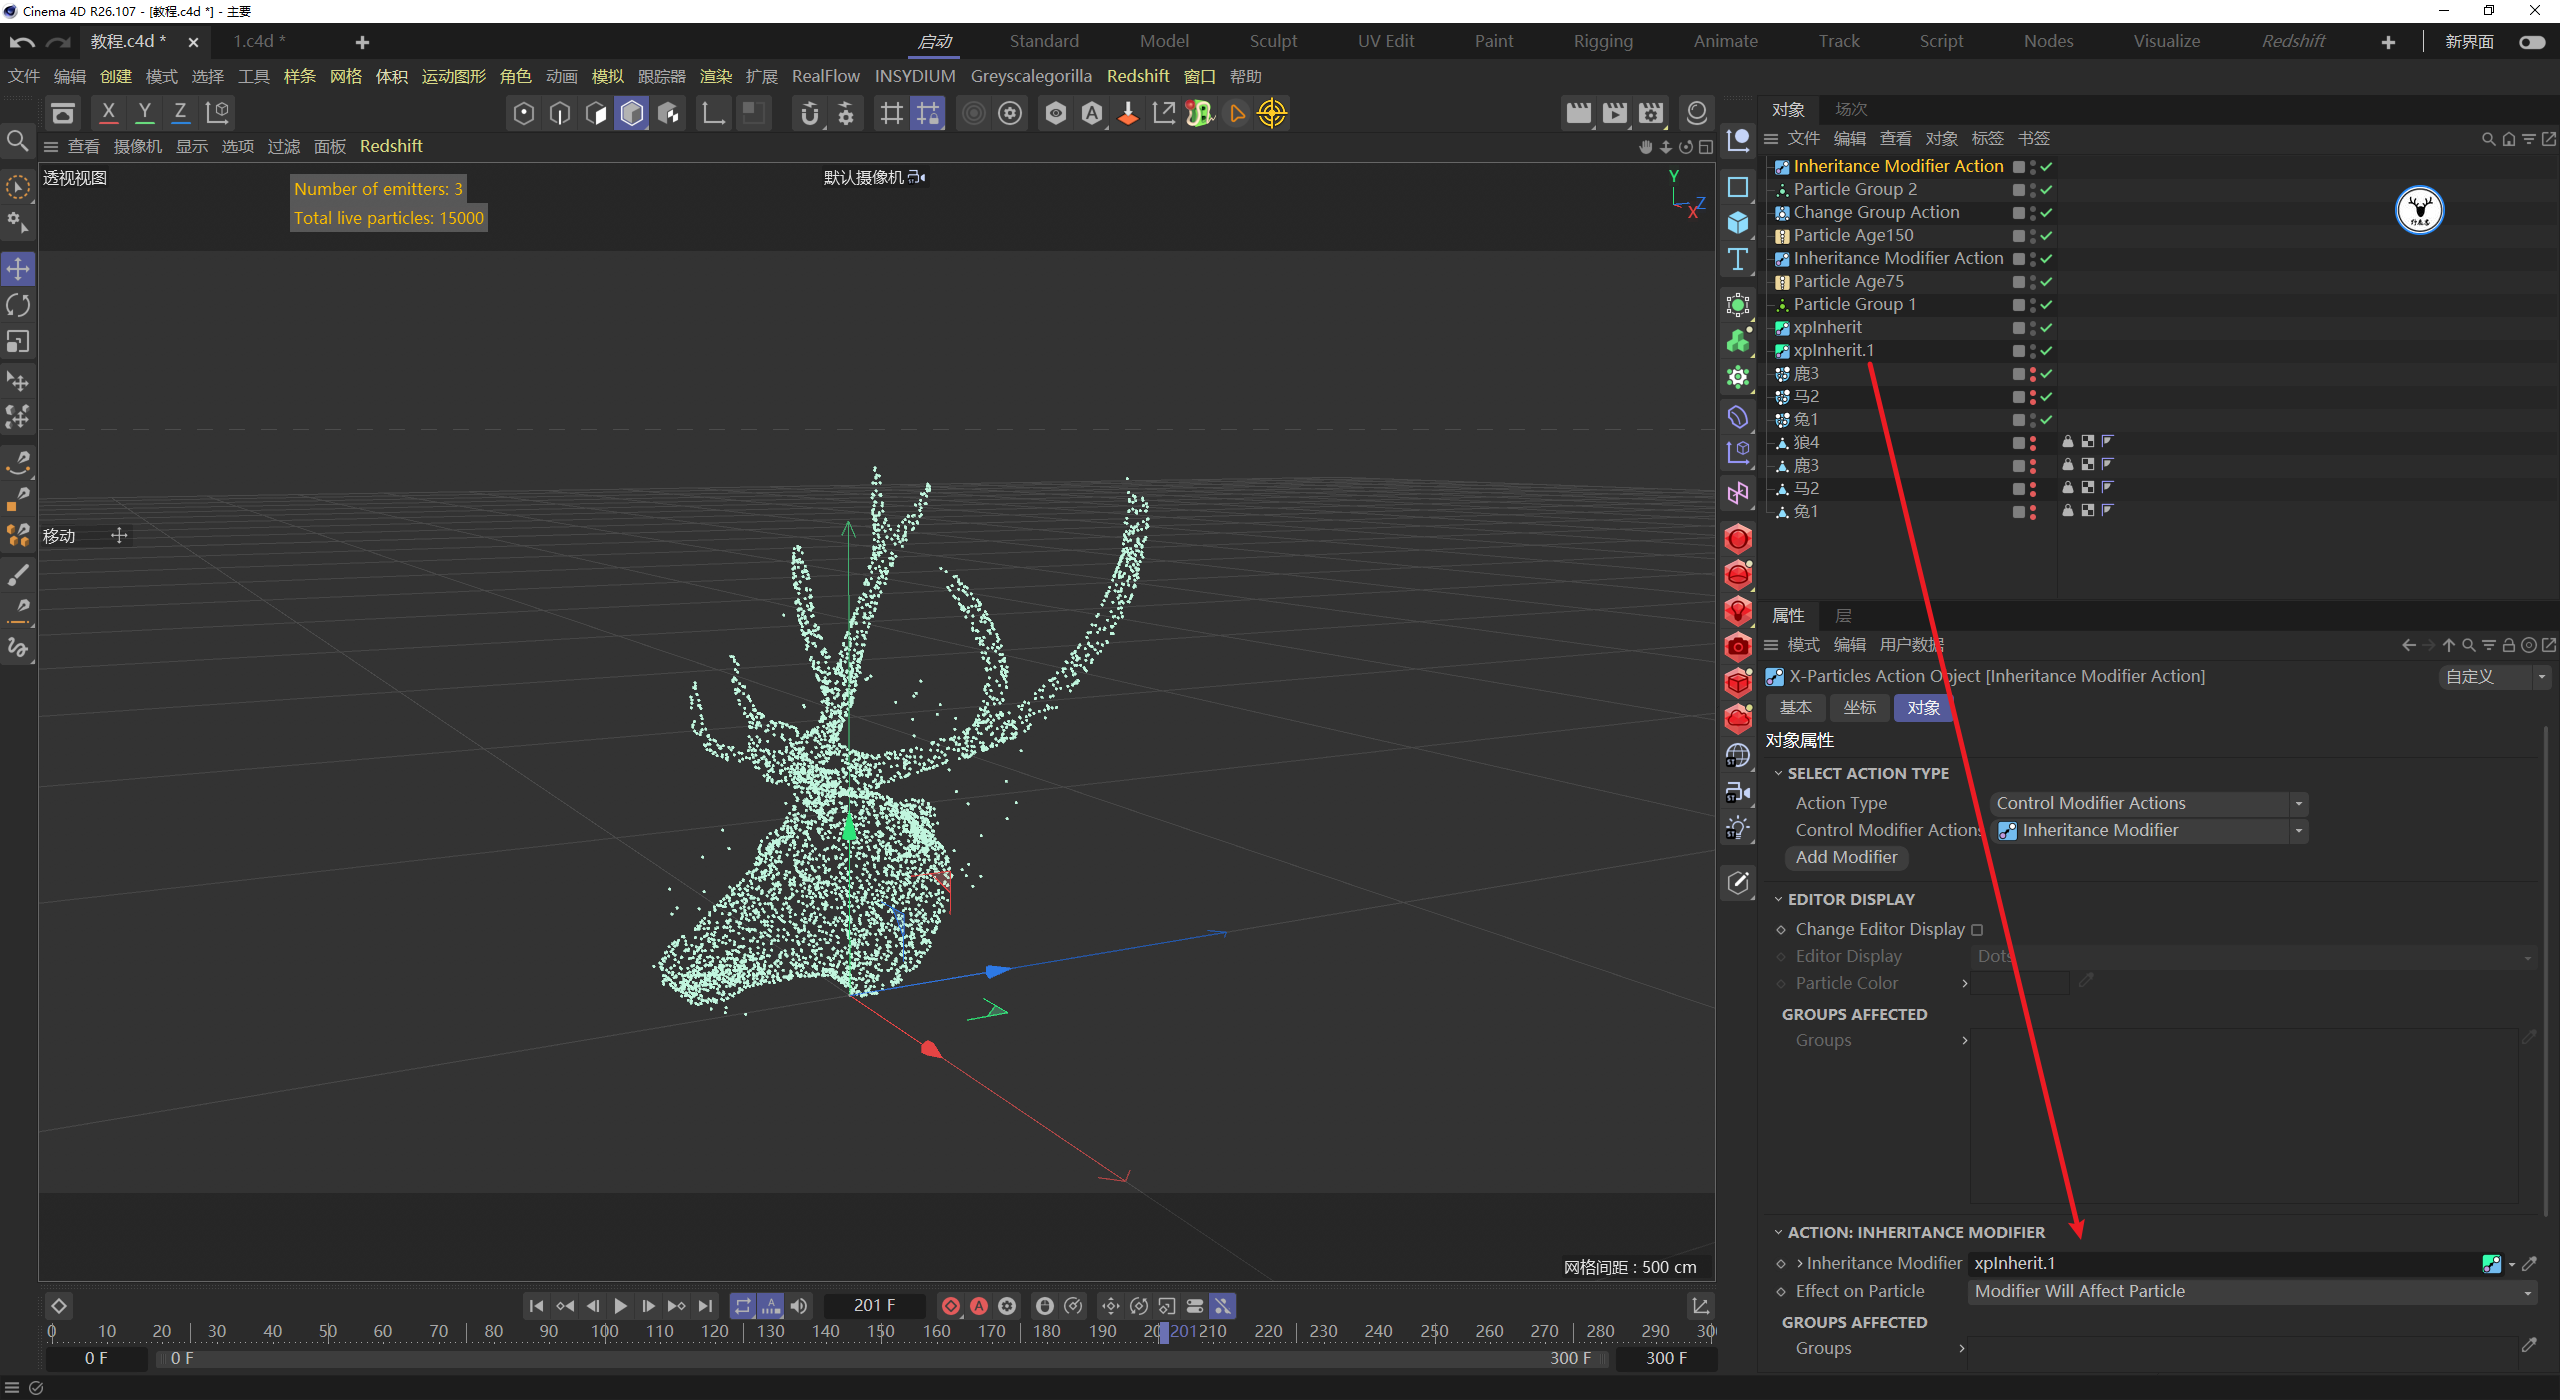2560x1400 pixels.
Task: Click frame 100 on the timeline ruler
Action: tap(604, 1332)
